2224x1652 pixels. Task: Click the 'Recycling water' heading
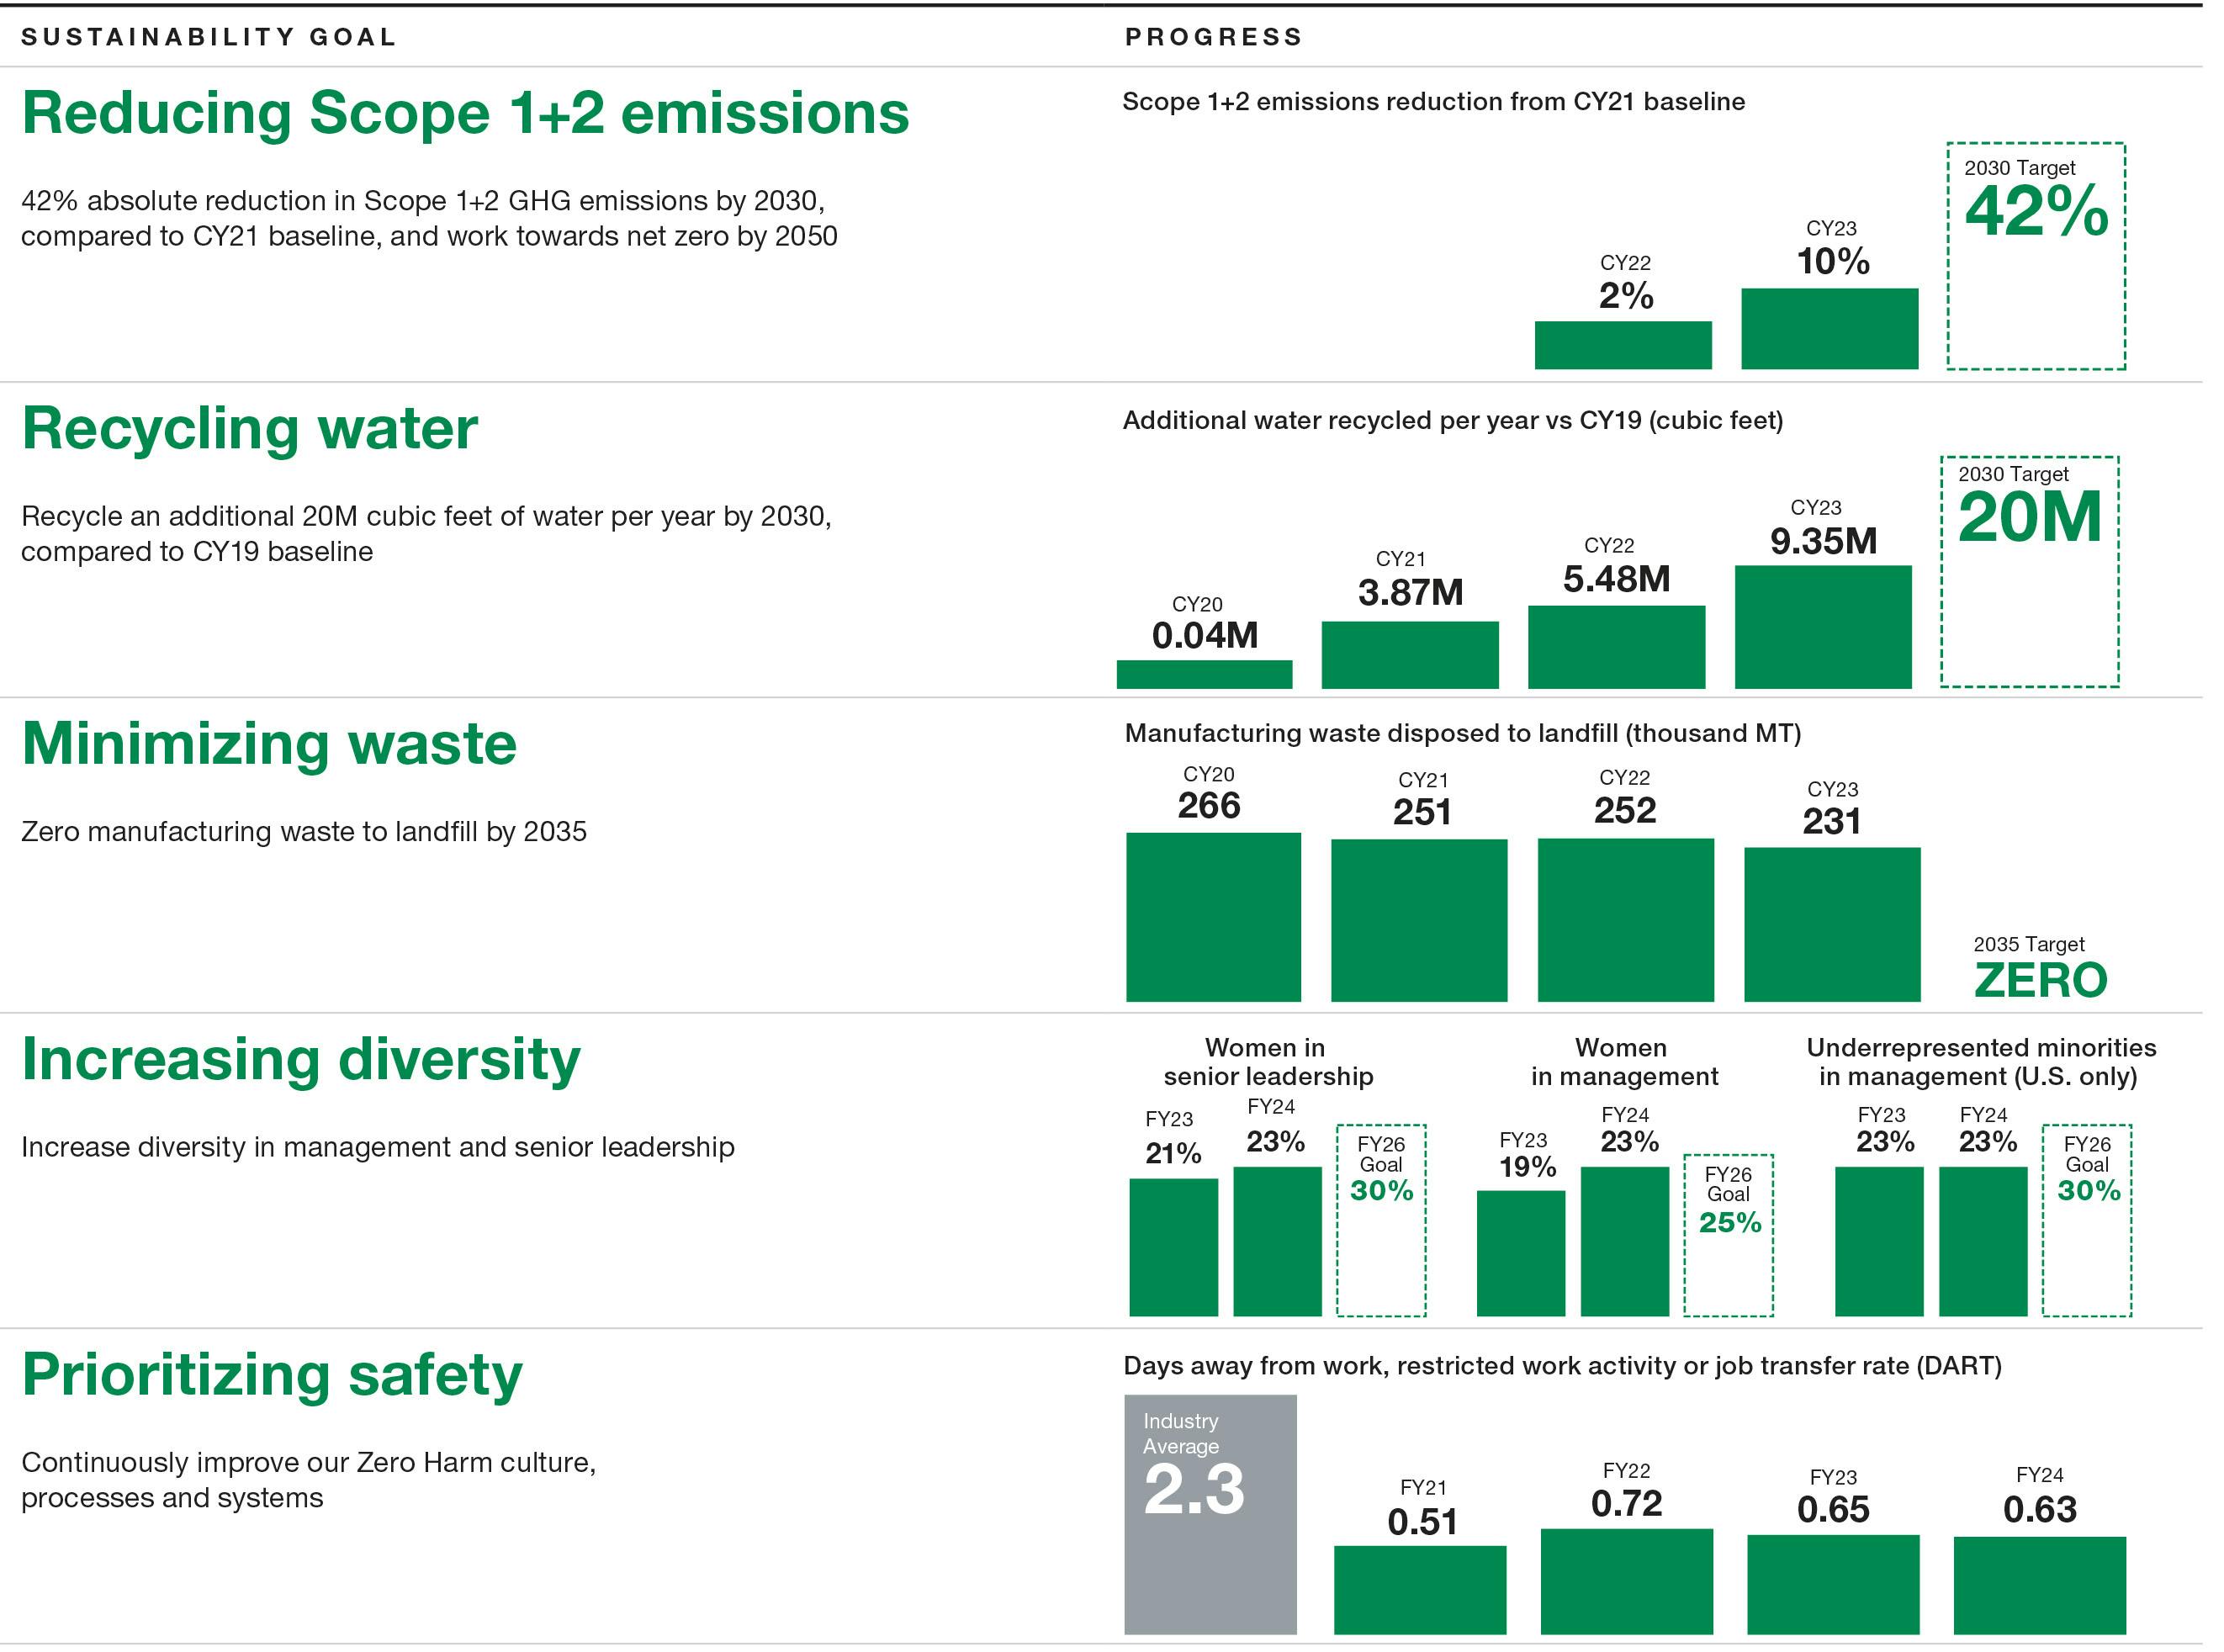[250, 431]
